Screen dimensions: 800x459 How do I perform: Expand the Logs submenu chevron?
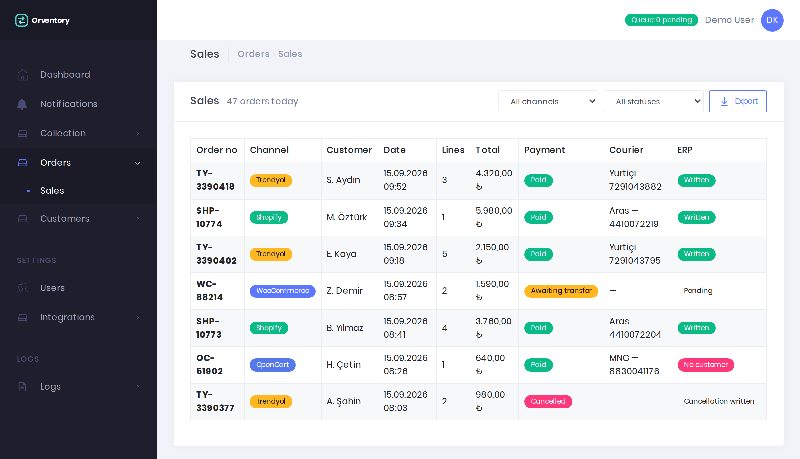click(138, 387)
